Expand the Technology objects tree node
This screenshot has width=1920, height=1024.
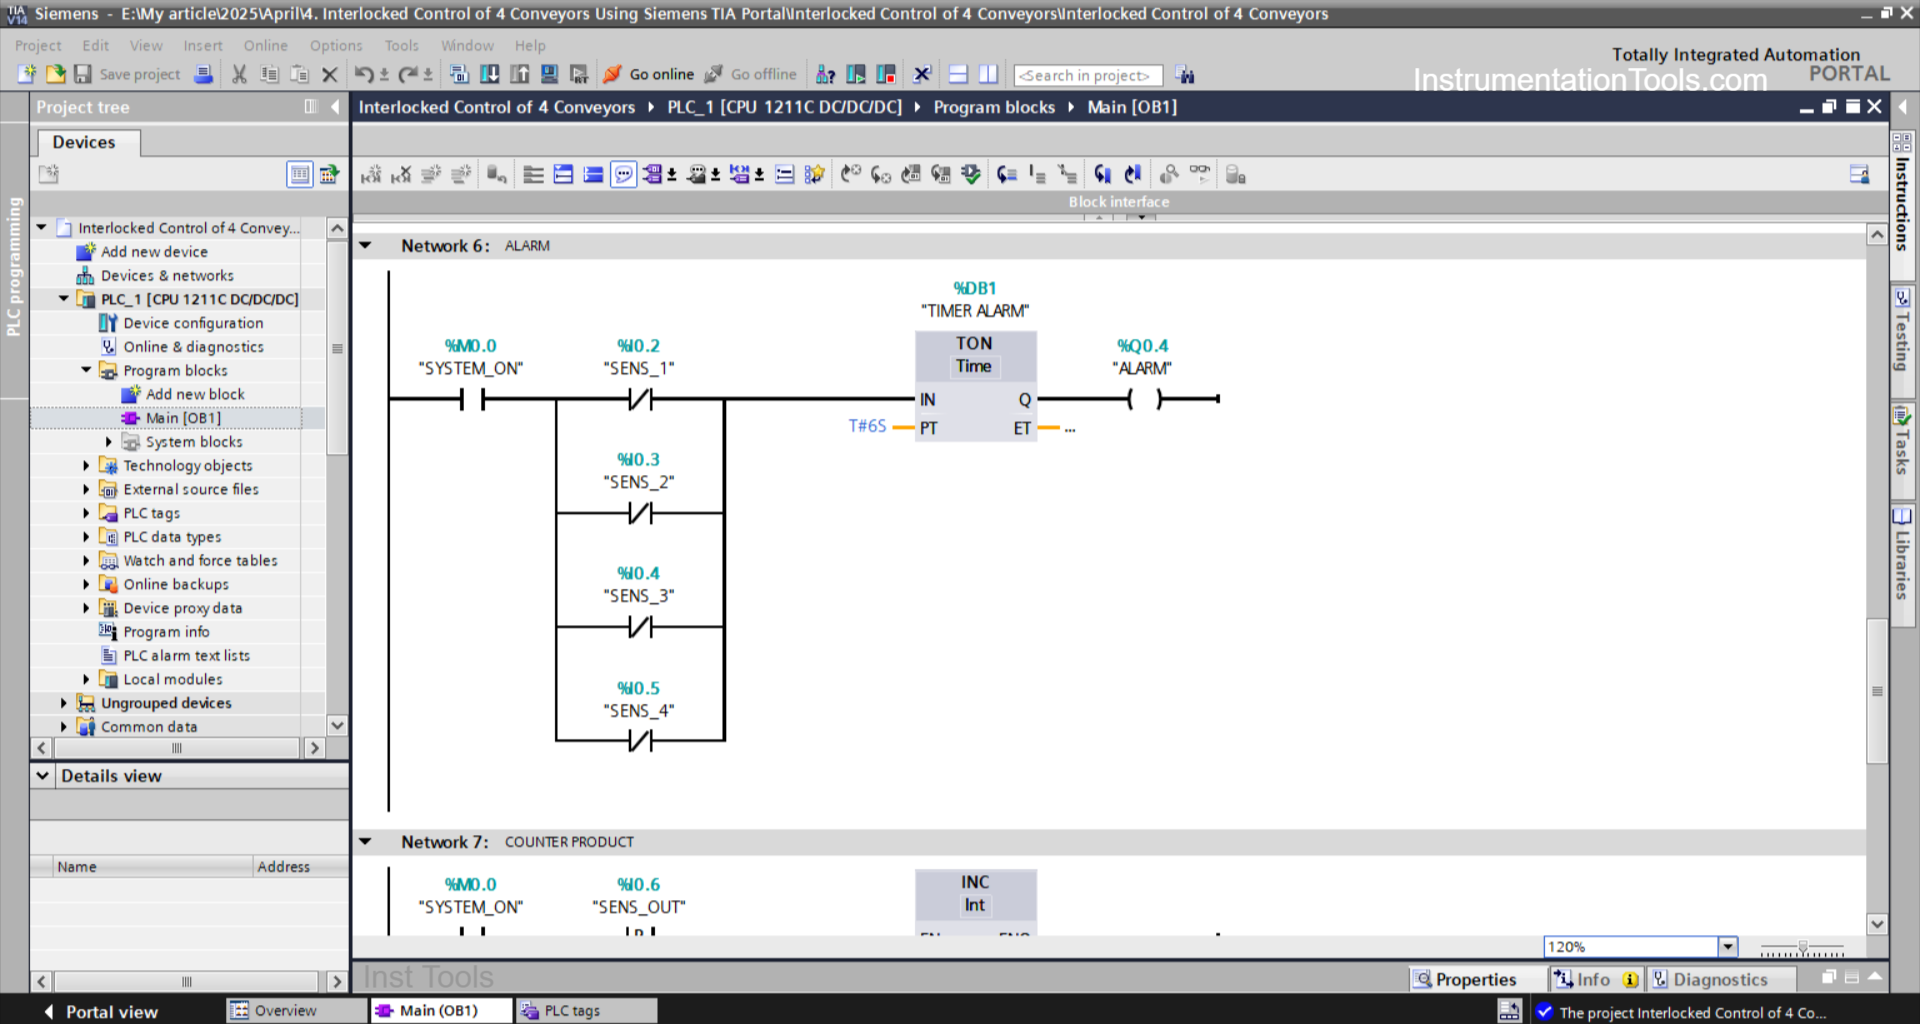86,465
